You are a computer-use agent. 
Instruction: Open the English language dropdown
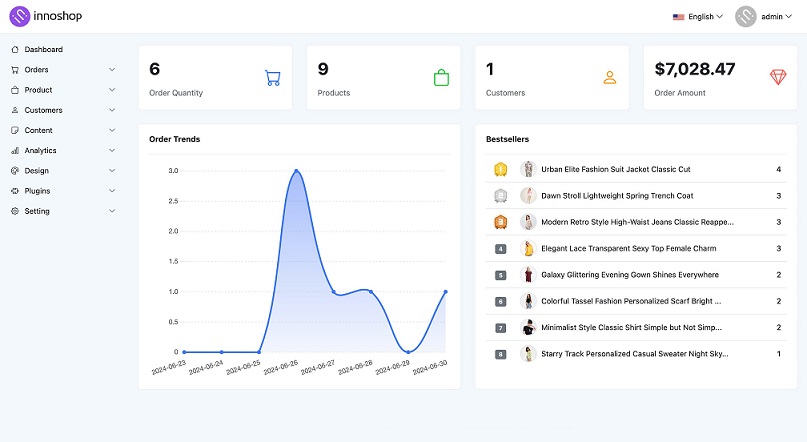697,17
